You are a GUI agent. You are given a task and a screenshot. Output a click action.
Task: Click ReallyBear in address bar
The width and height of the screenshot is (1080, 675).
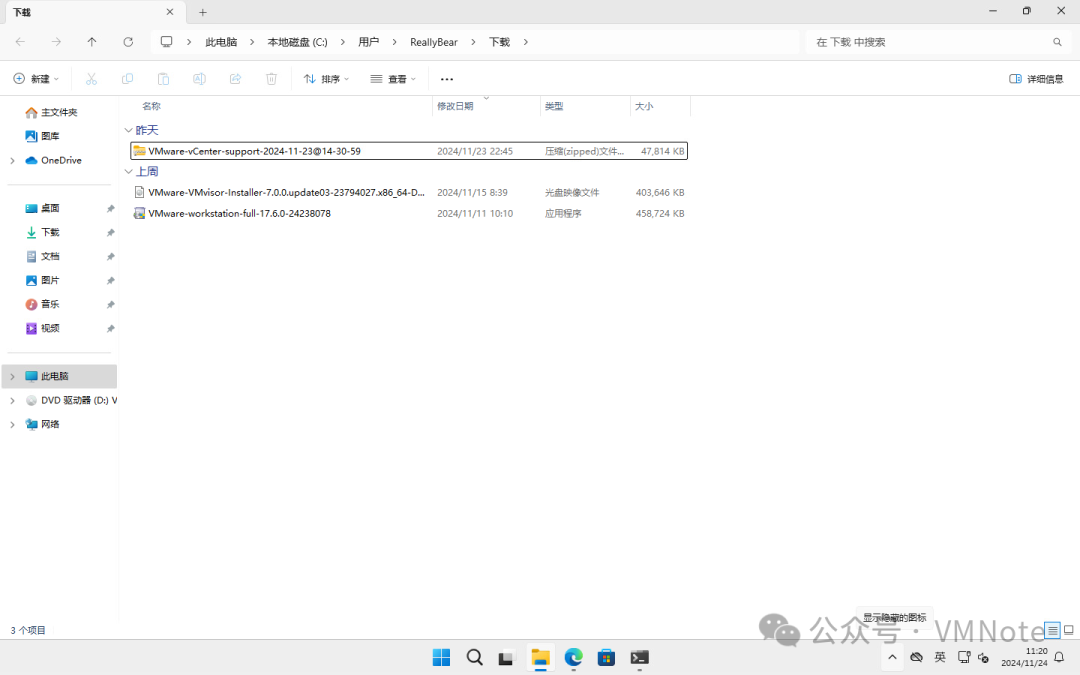click(434, 42)
